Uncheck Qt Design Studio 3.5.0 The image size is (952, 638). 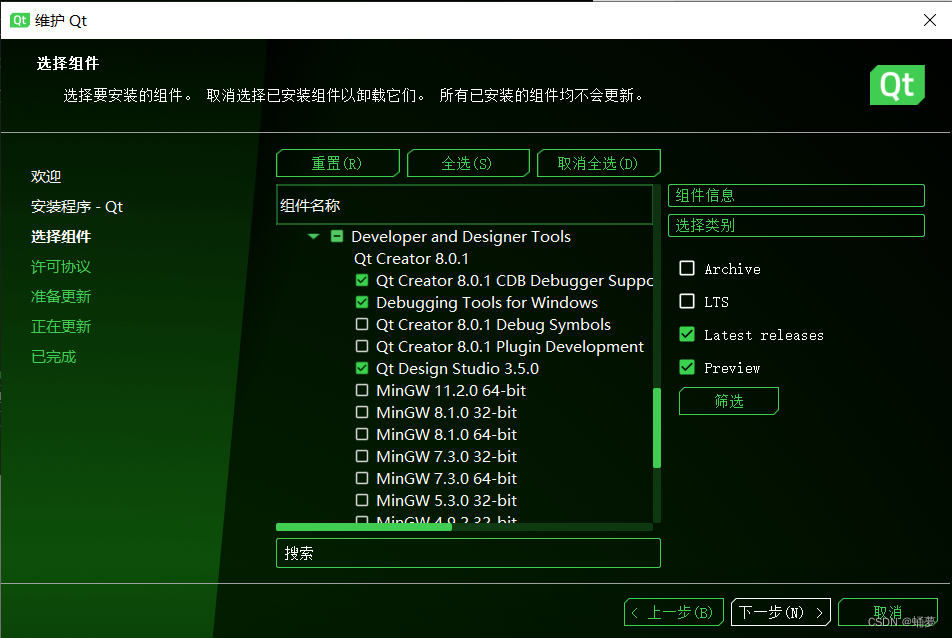click(x=362, y=368)
